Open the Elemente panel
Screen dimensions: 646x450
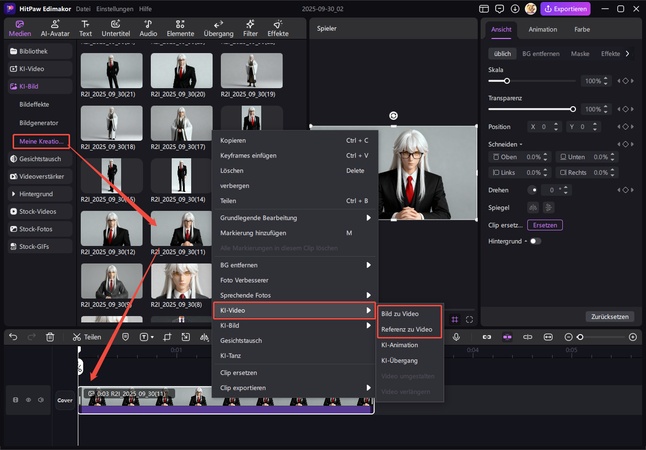tap(180, 28)
